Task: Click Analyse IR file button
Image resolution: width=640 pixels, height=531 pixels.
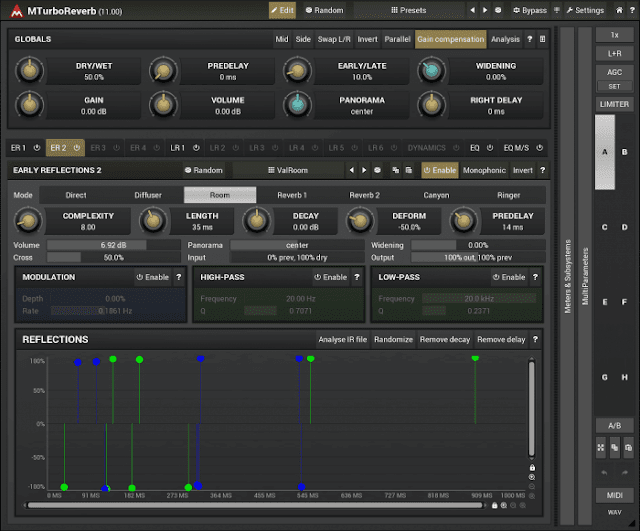Action: (342, 340)
